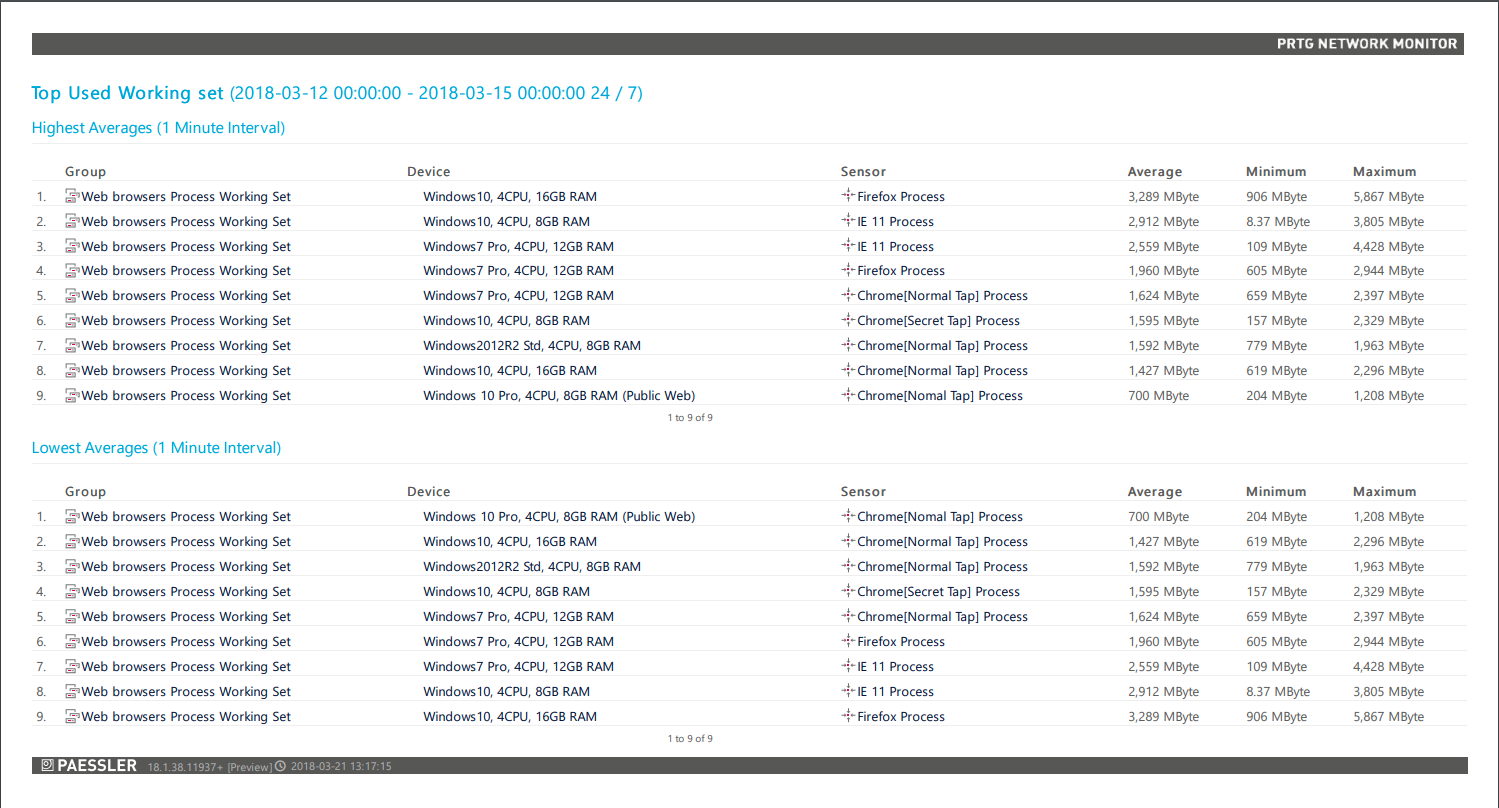Sort the table by the Average column header

click(x=1155, y=171)
